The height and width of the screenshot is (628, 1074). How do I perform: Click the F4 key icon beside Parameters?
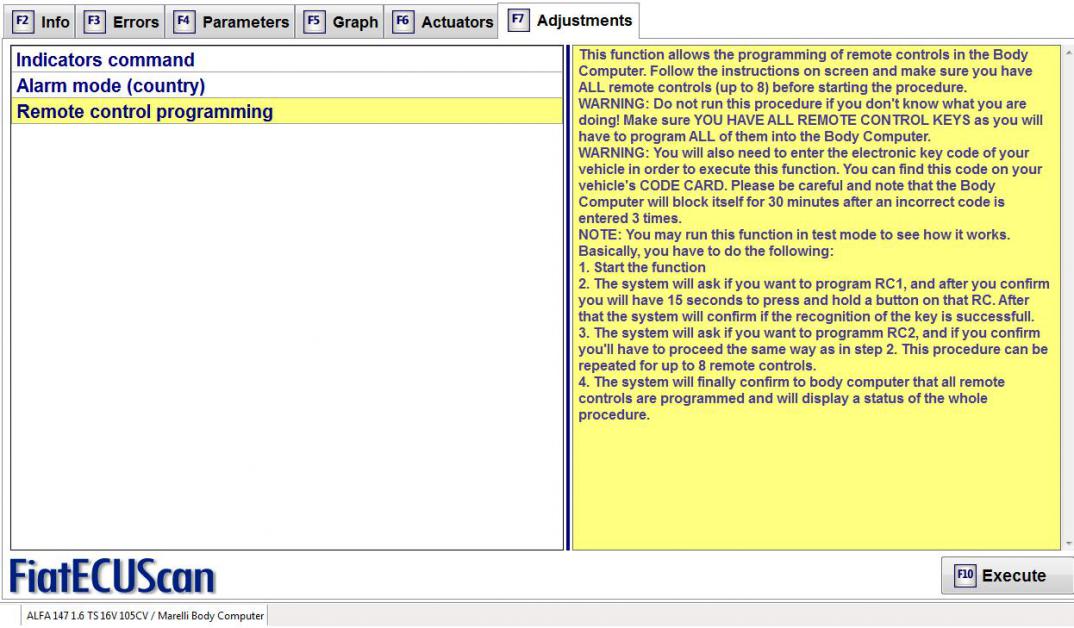click(184, 21)
